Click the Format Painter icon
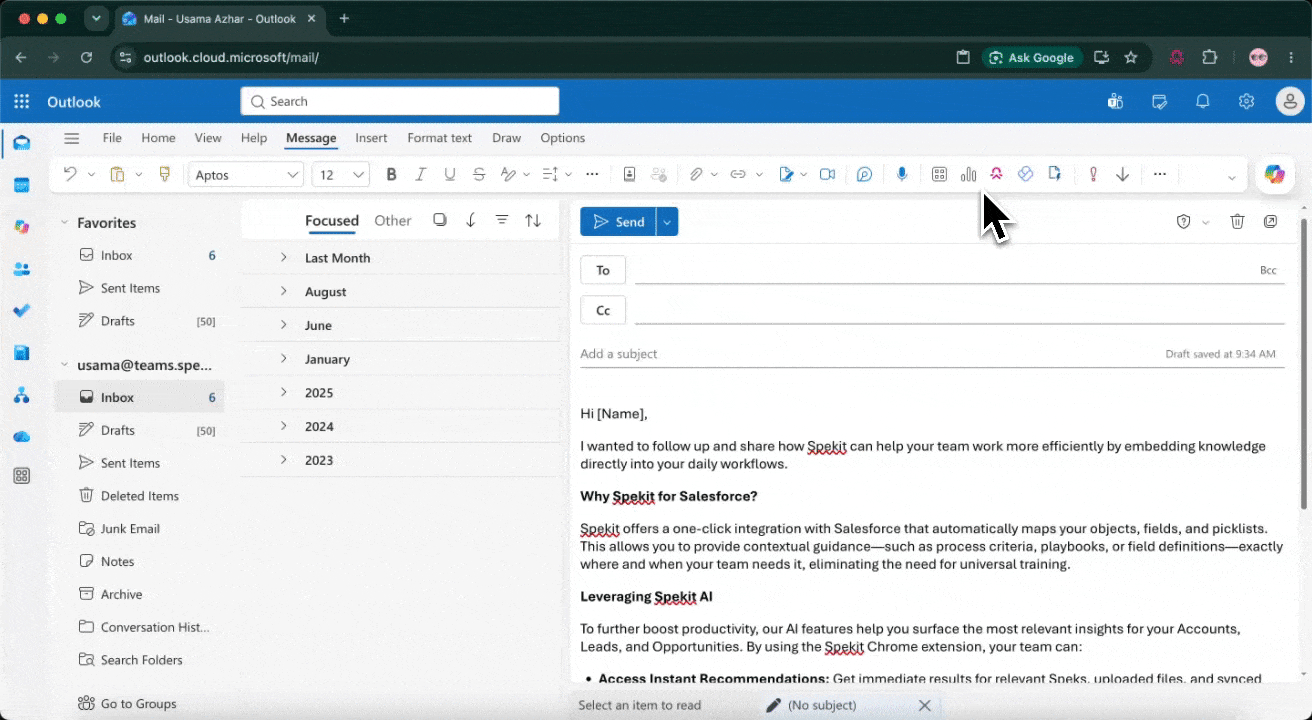 pos(165,174)
